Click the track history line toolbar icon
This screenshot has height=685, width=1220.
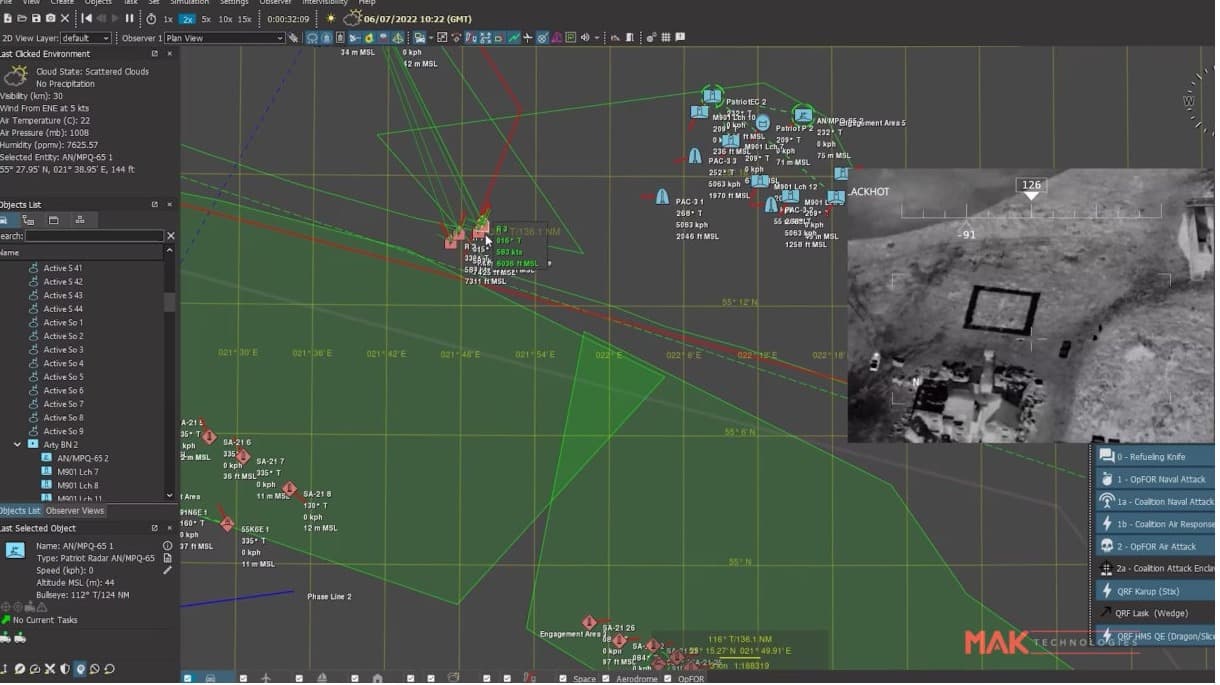pos(514,38)
